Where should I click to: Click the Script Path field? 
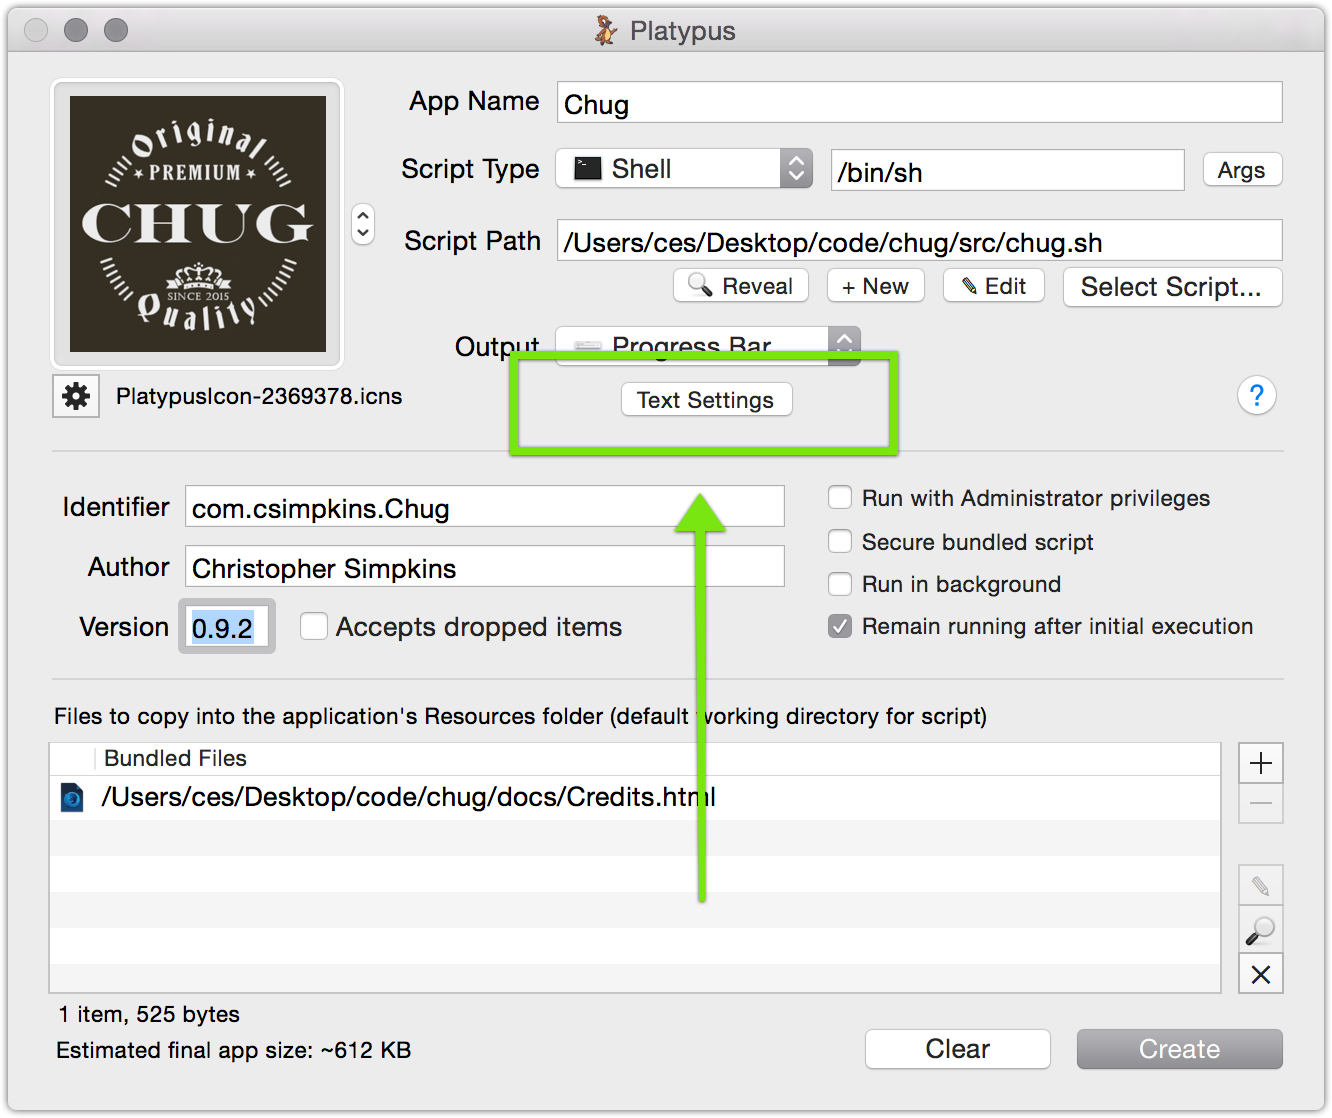[x=919, y=241]
